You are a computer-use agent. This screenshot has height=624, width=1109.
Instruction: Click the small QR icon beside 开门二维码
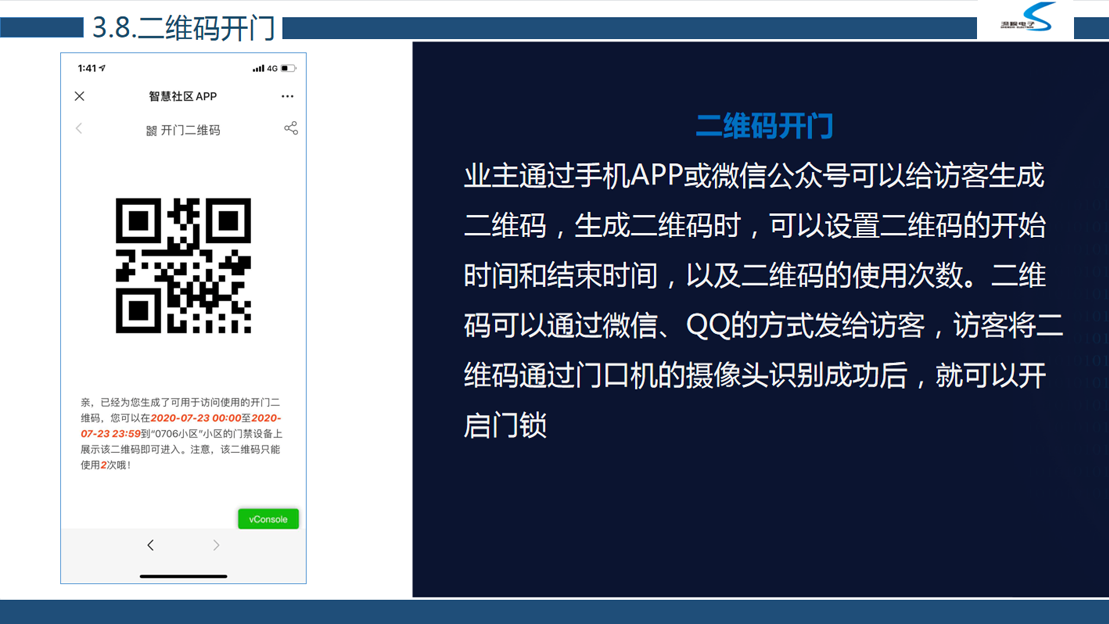click(x=151, y=130)
